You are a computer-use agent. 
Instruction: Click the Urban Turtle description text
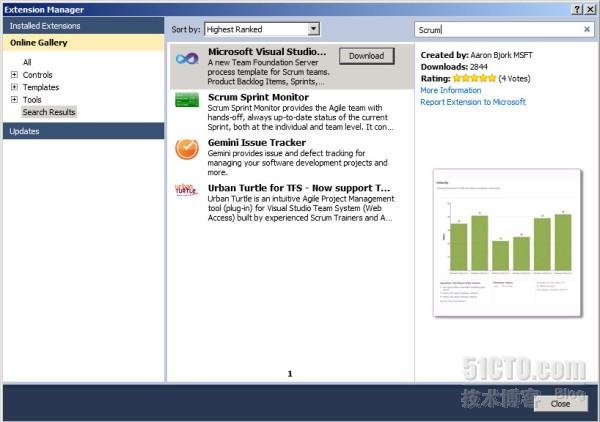[301, 209]
